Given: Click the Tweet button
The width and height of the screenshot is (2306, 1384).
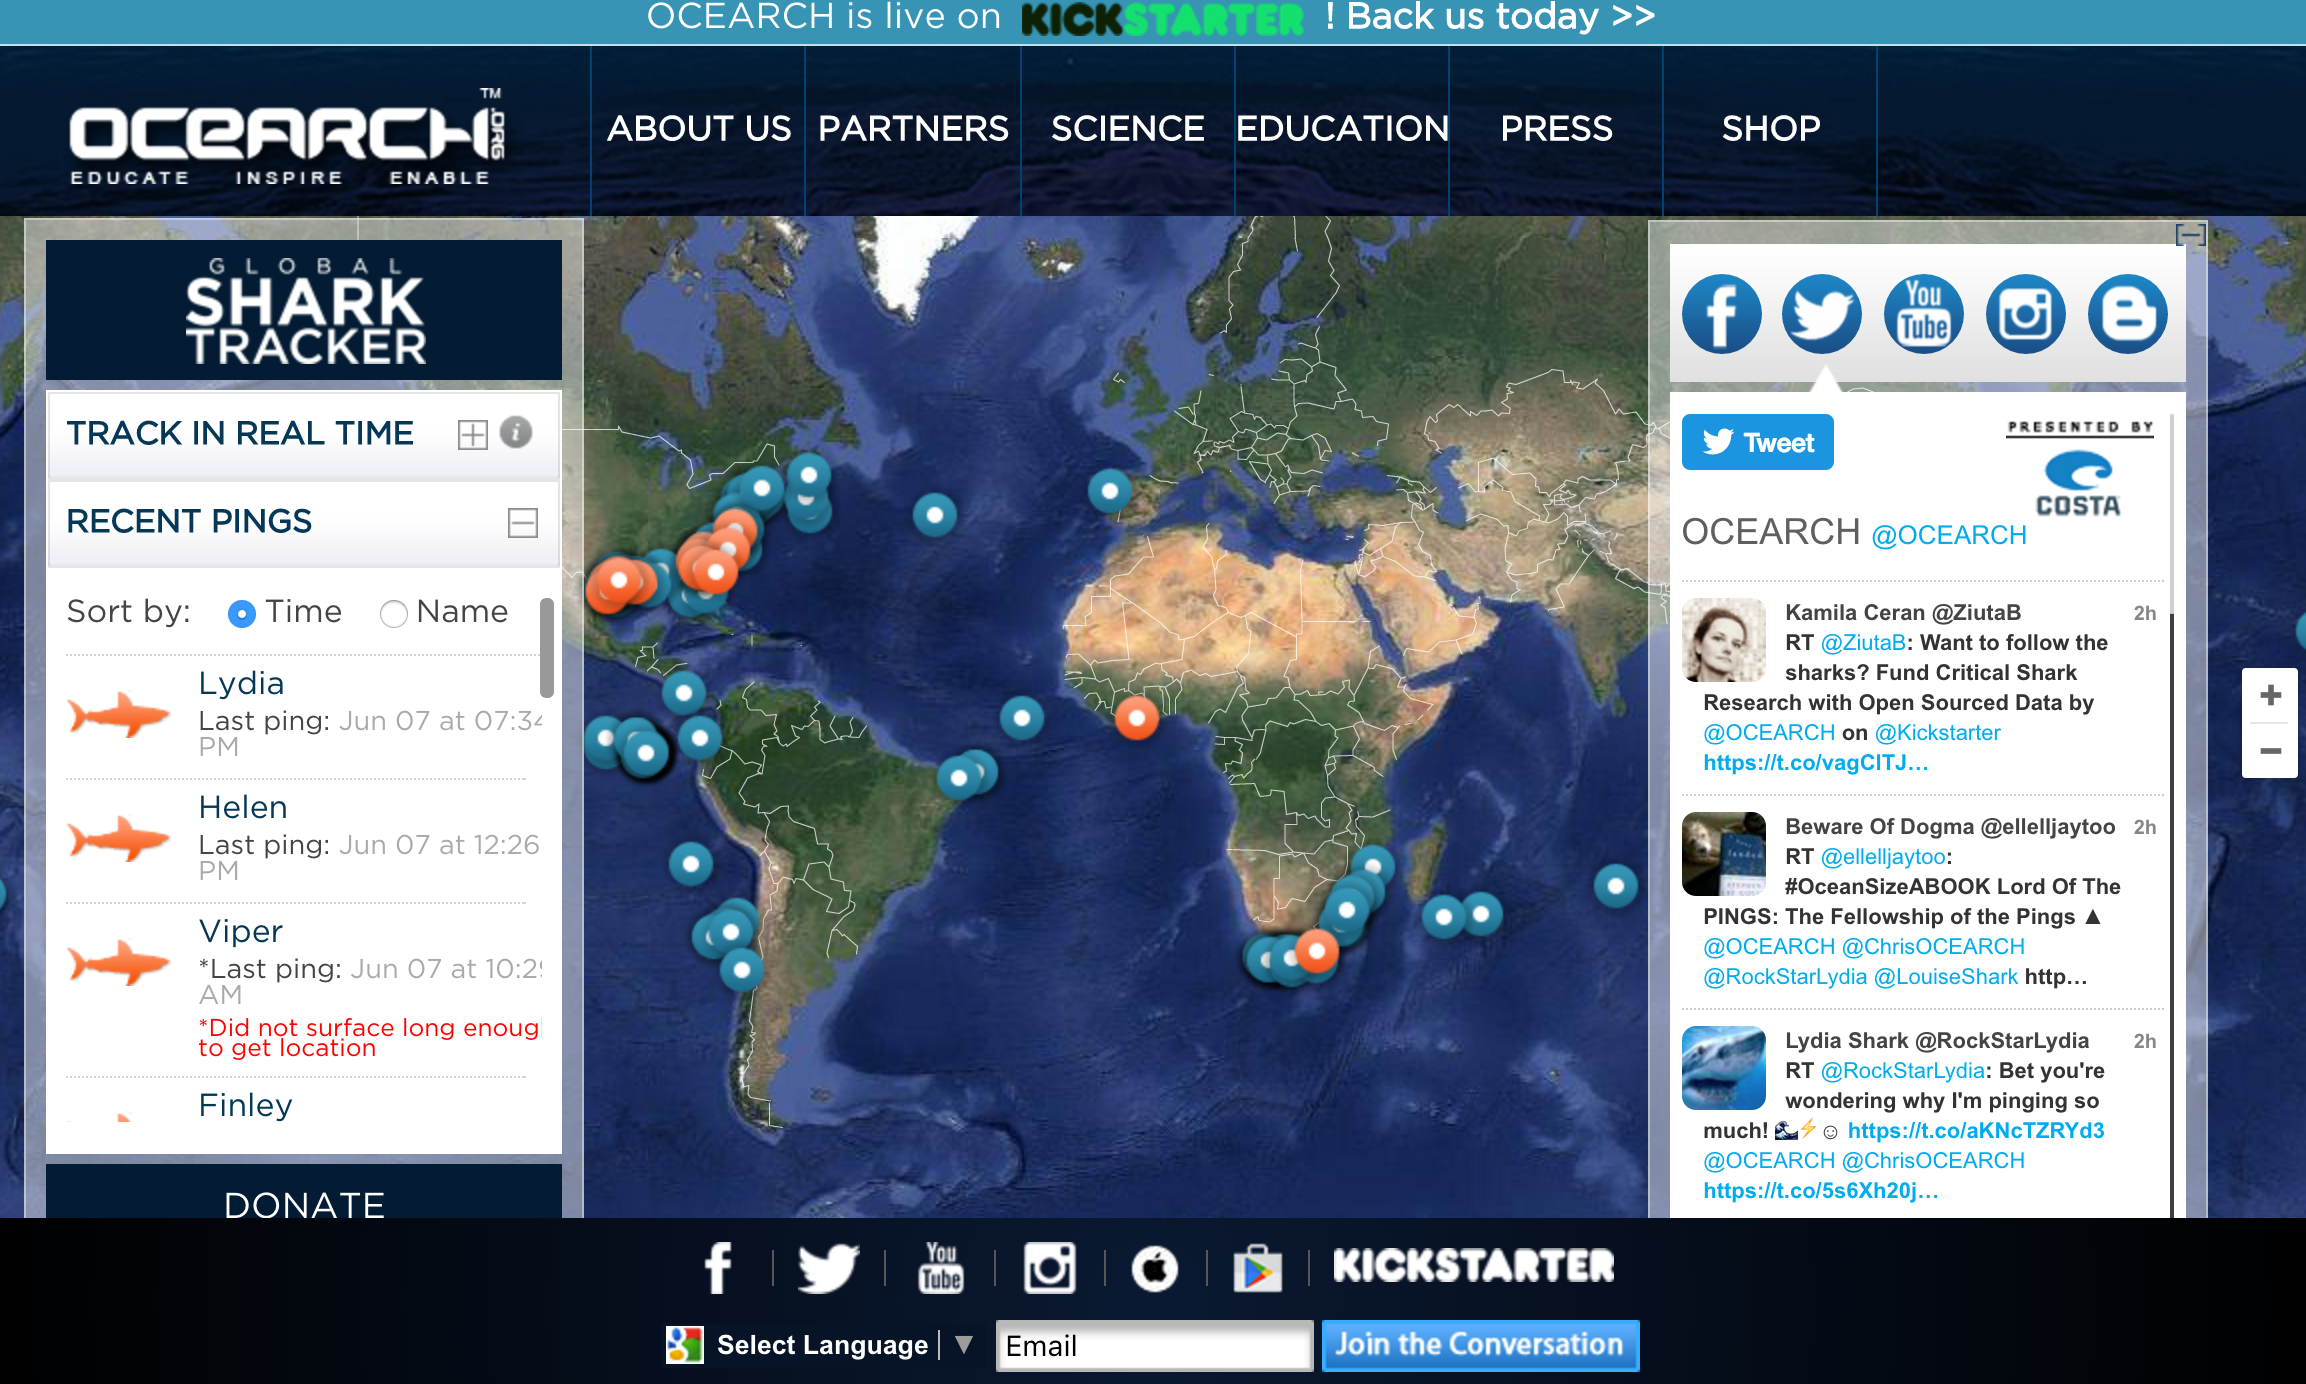Looking at the screenshot, I should (x=1758, y=442).
